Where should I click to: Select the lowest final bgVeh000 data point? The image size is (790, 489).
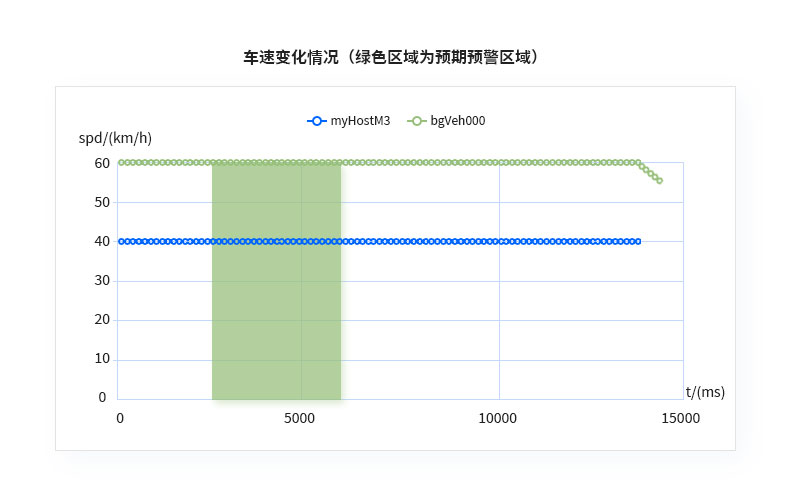click(x=659, y=181)
